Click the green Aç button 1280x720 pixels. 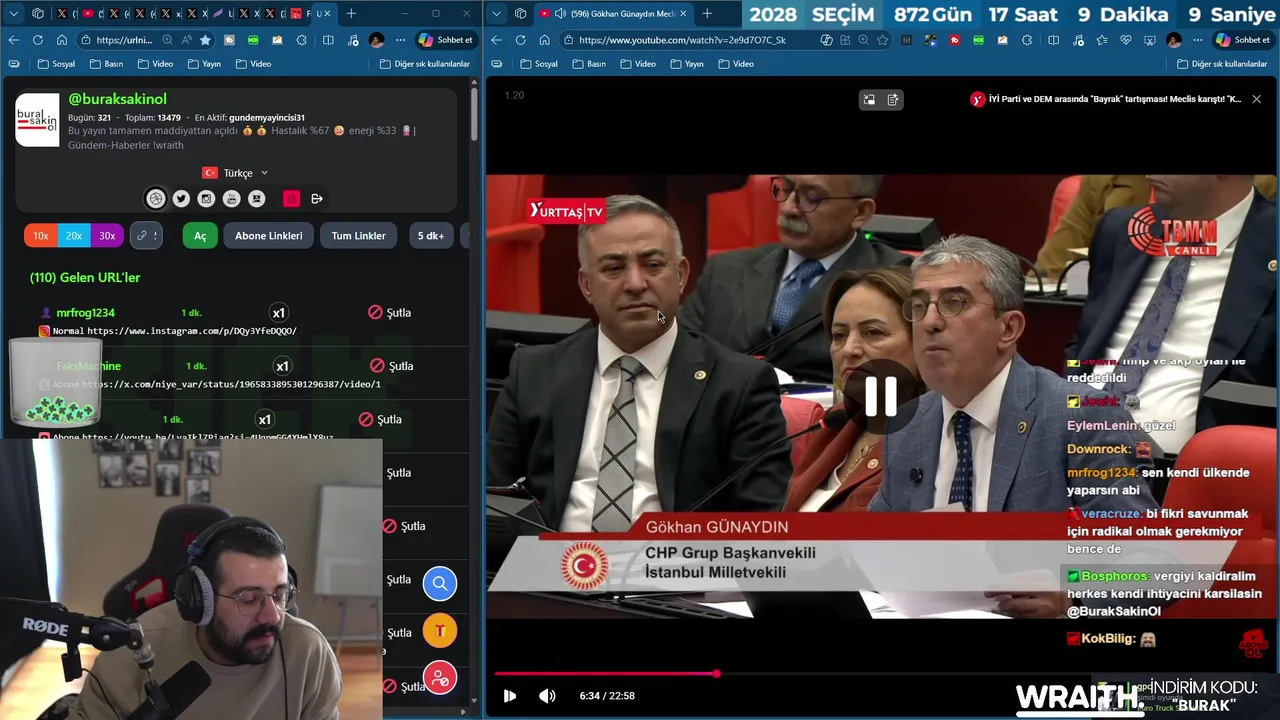point(200,236)
